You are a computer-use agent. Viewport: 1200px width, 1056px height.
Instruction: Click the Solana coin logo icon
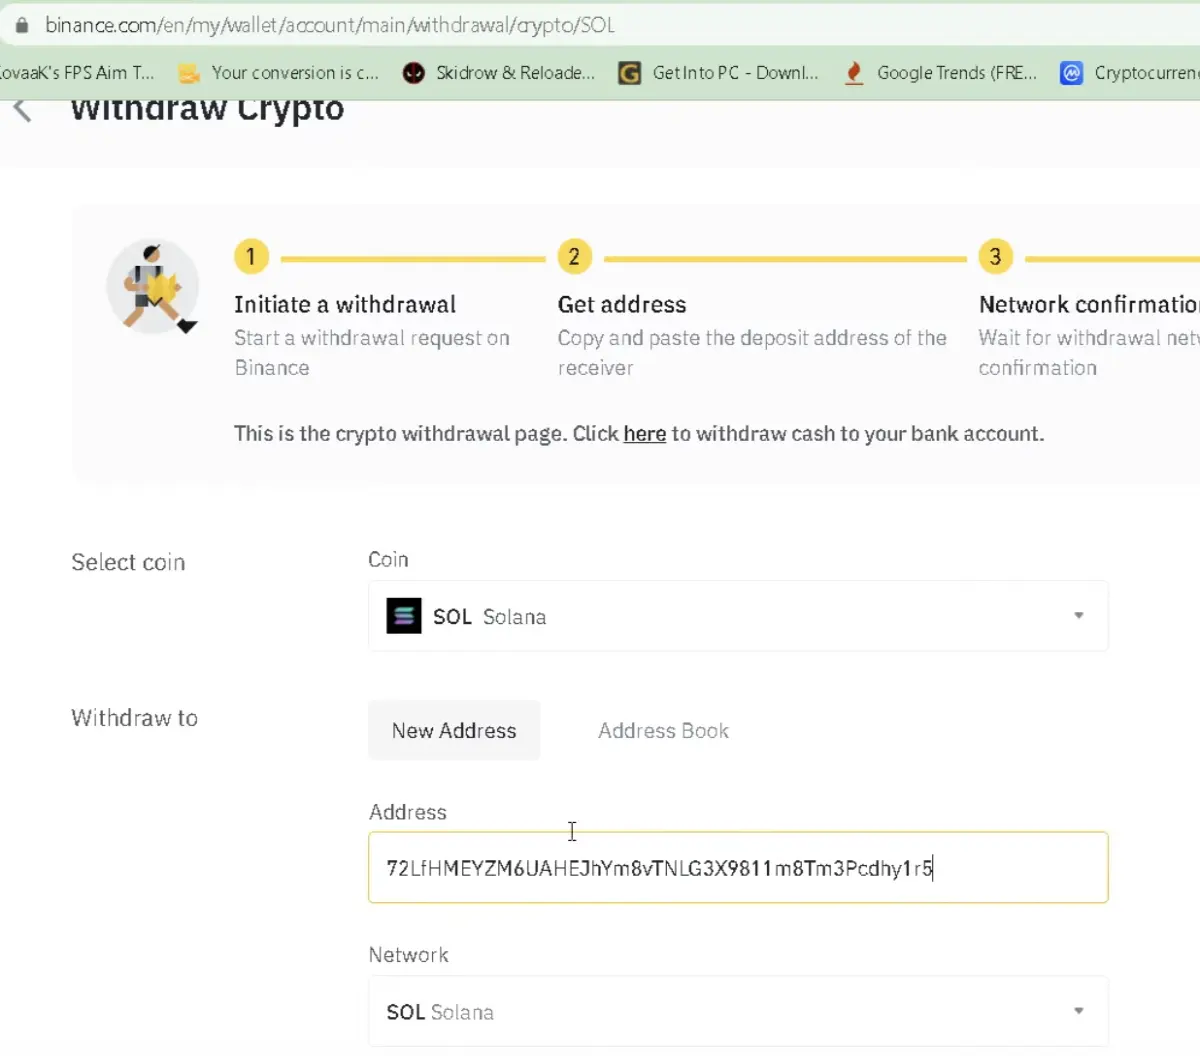[404, 616]
